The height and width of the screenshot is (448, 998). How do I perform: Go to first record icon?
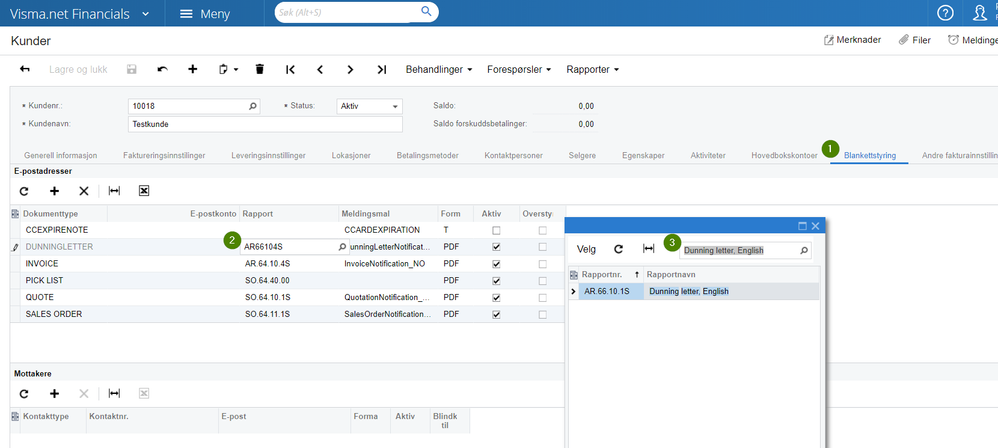290,70
